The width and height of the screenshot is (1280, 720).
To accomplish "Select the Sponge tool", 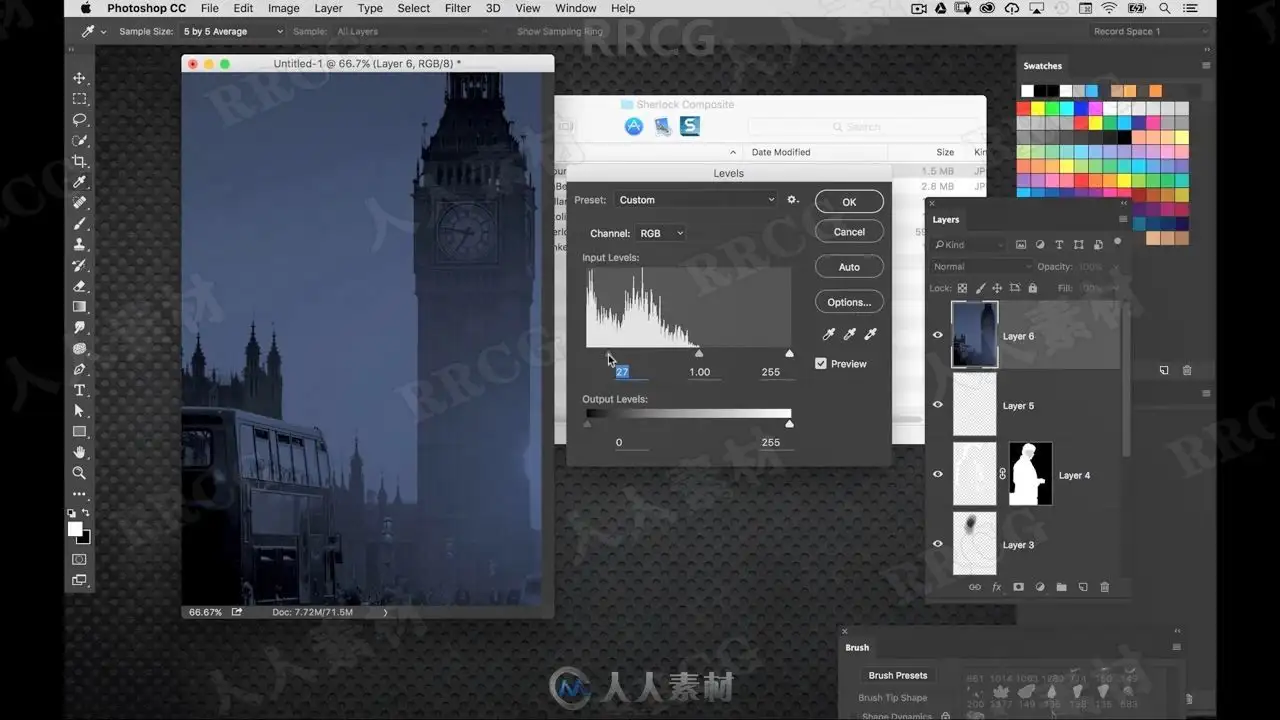I will coord(79,349).
